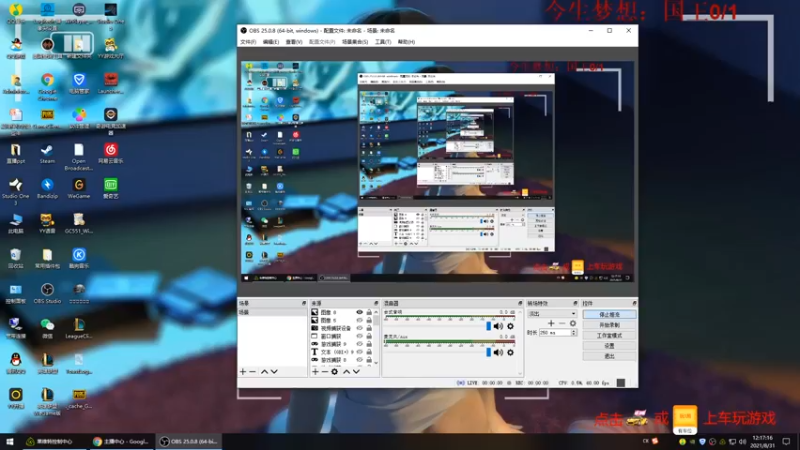This screenshot has width=800, height=450.
Task: Open the Windows notification center
Action: point(786,441)
